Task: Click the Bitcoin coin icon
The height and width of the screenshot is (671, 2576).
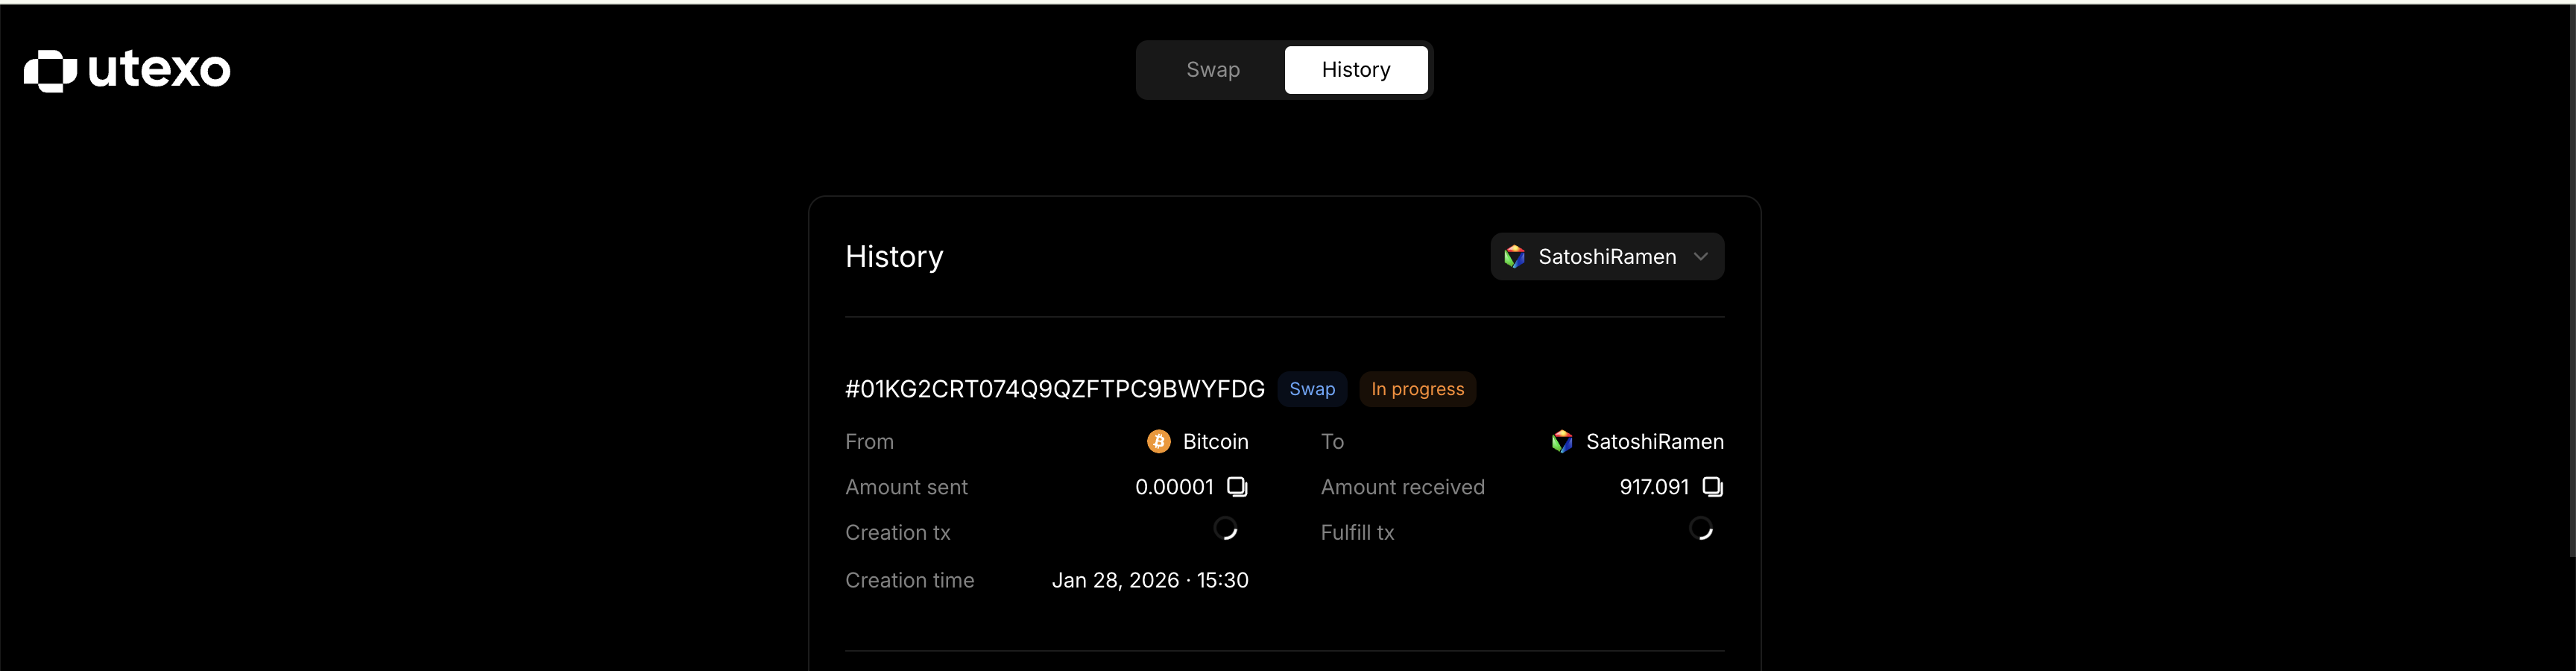Action: pos(1158,442)
